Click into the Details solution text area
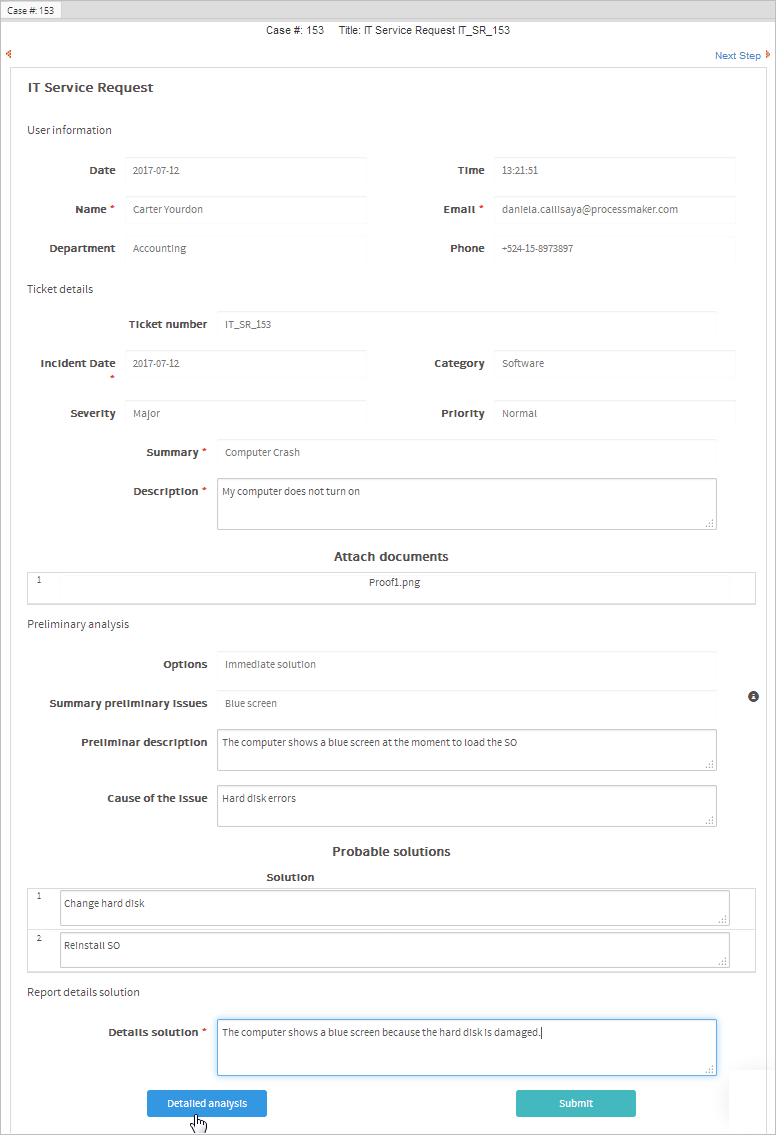 (466, 1047)
